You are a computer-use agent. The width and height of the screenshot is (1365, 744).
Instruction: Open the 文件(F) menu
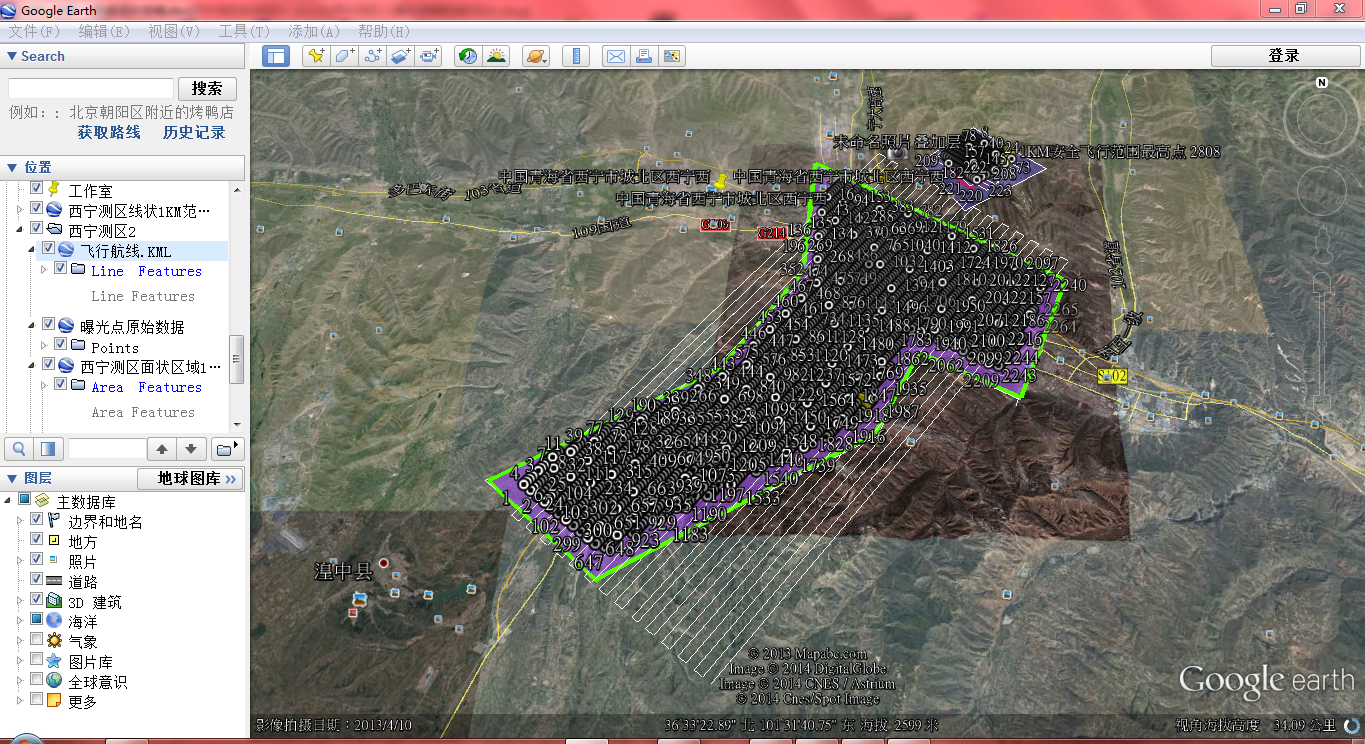click(34, 31)
